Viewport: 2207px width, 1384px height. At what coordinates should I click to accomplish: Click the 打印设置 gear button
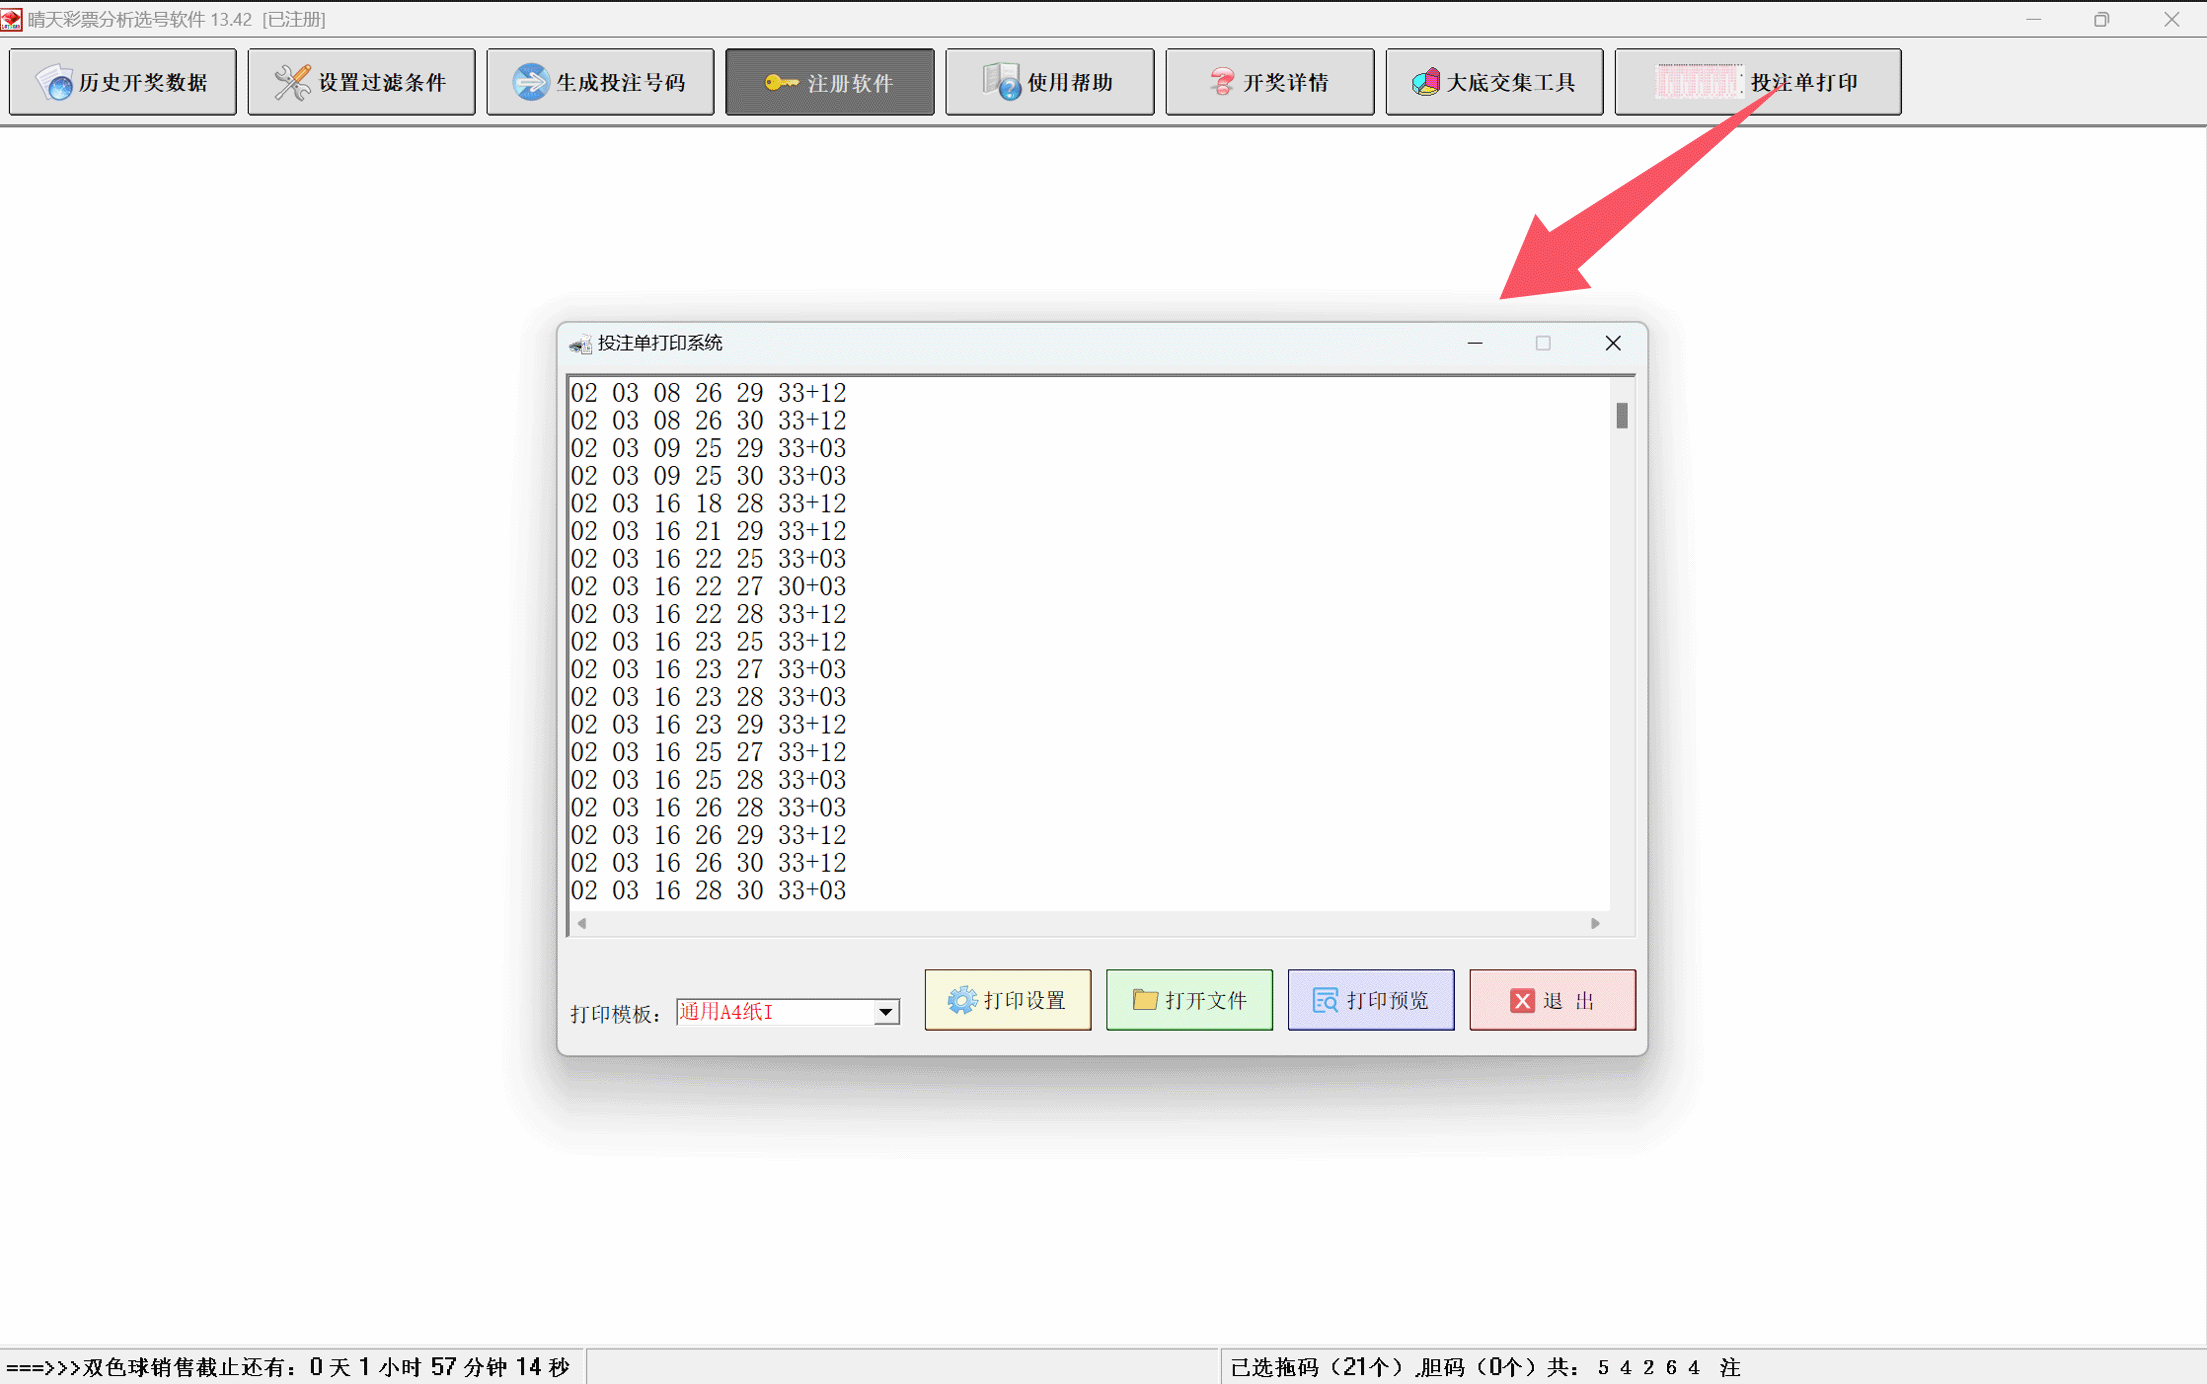[x=1007, y=1000]
